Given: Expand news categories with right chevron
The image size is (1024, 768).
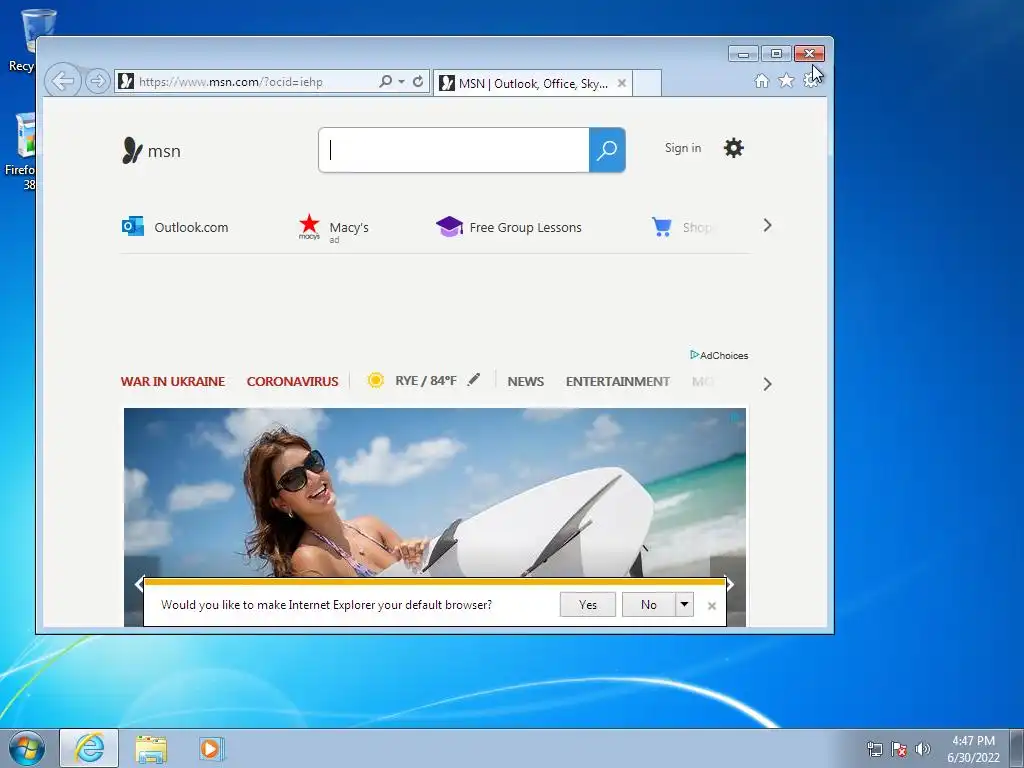Looking at the screenshot, I should click(767, 384).
